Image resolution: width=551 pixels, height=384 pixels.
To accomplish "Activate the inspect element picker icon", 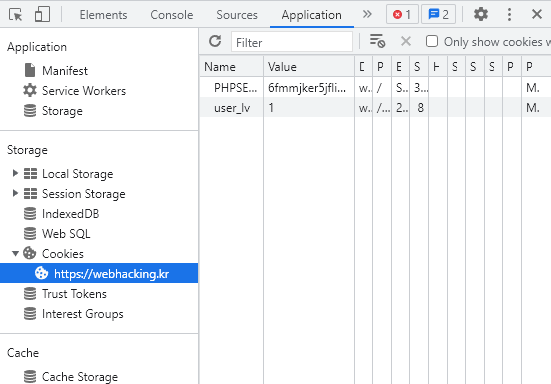I will pos(15,15).
